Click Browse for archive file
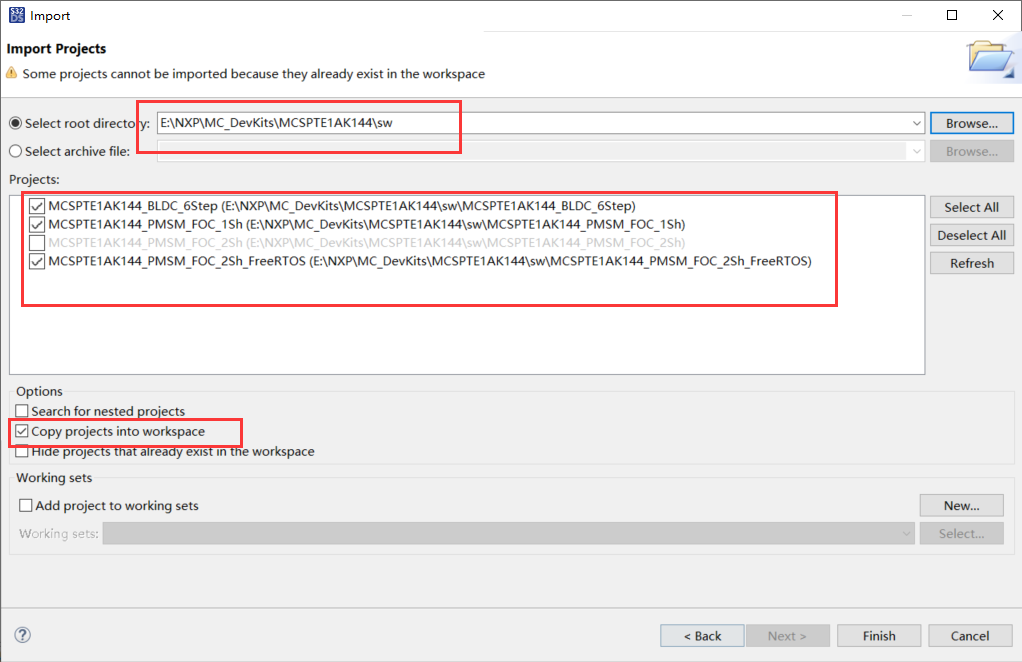This screenshot has height=662, width=1022. click(x=972, y=151)
